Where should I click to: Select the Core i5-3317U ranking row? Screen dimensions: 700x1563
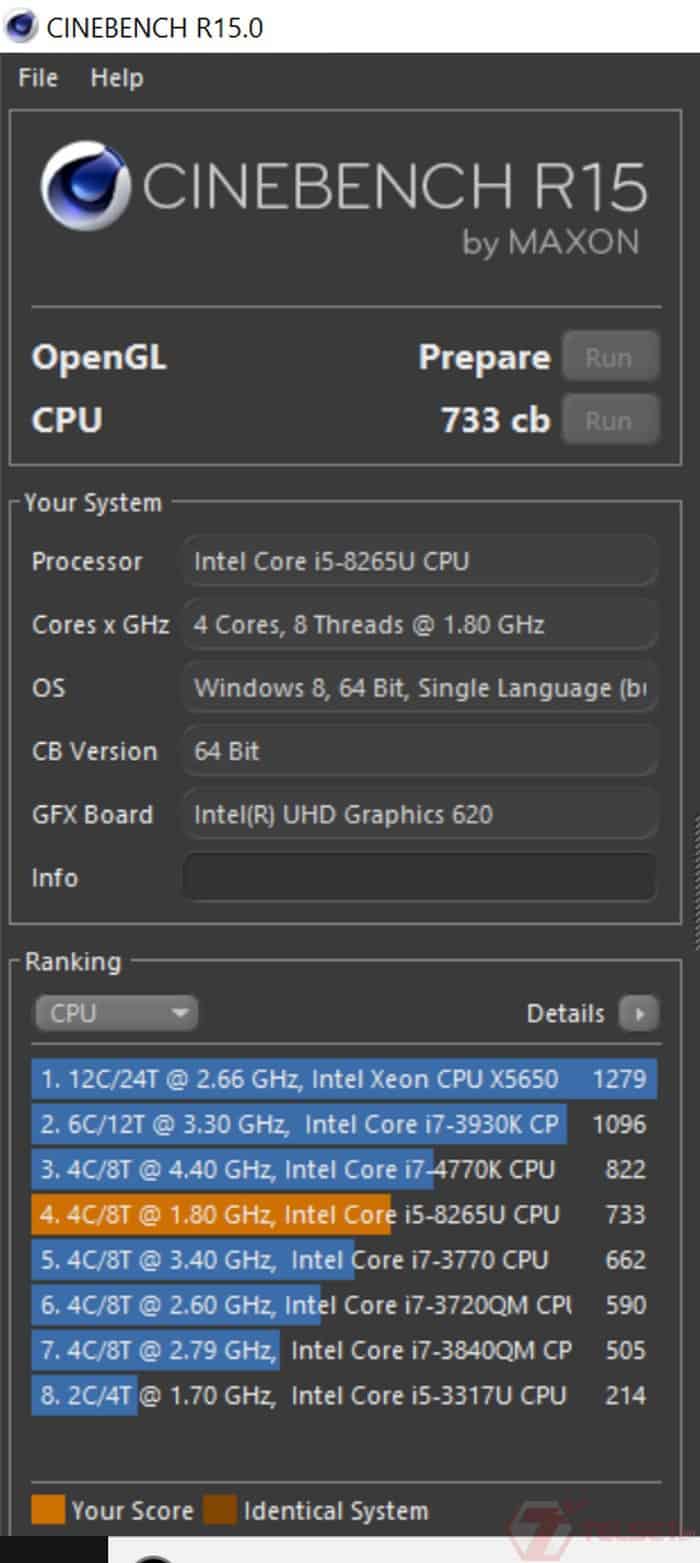(343, 1396)
